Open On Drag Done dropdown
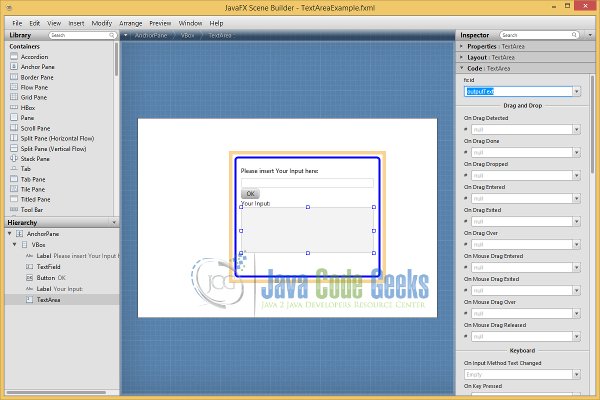 pyautogui.click(x=576, y=153)
